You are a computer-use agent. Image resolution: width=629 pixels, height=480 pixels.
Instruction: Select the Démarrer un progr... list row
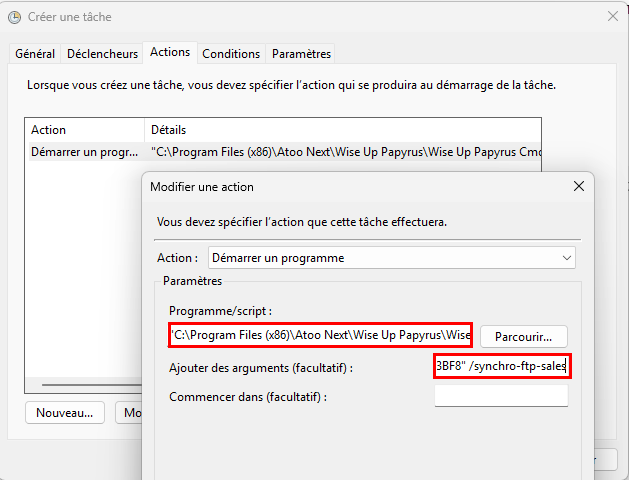tap(84, 152)
